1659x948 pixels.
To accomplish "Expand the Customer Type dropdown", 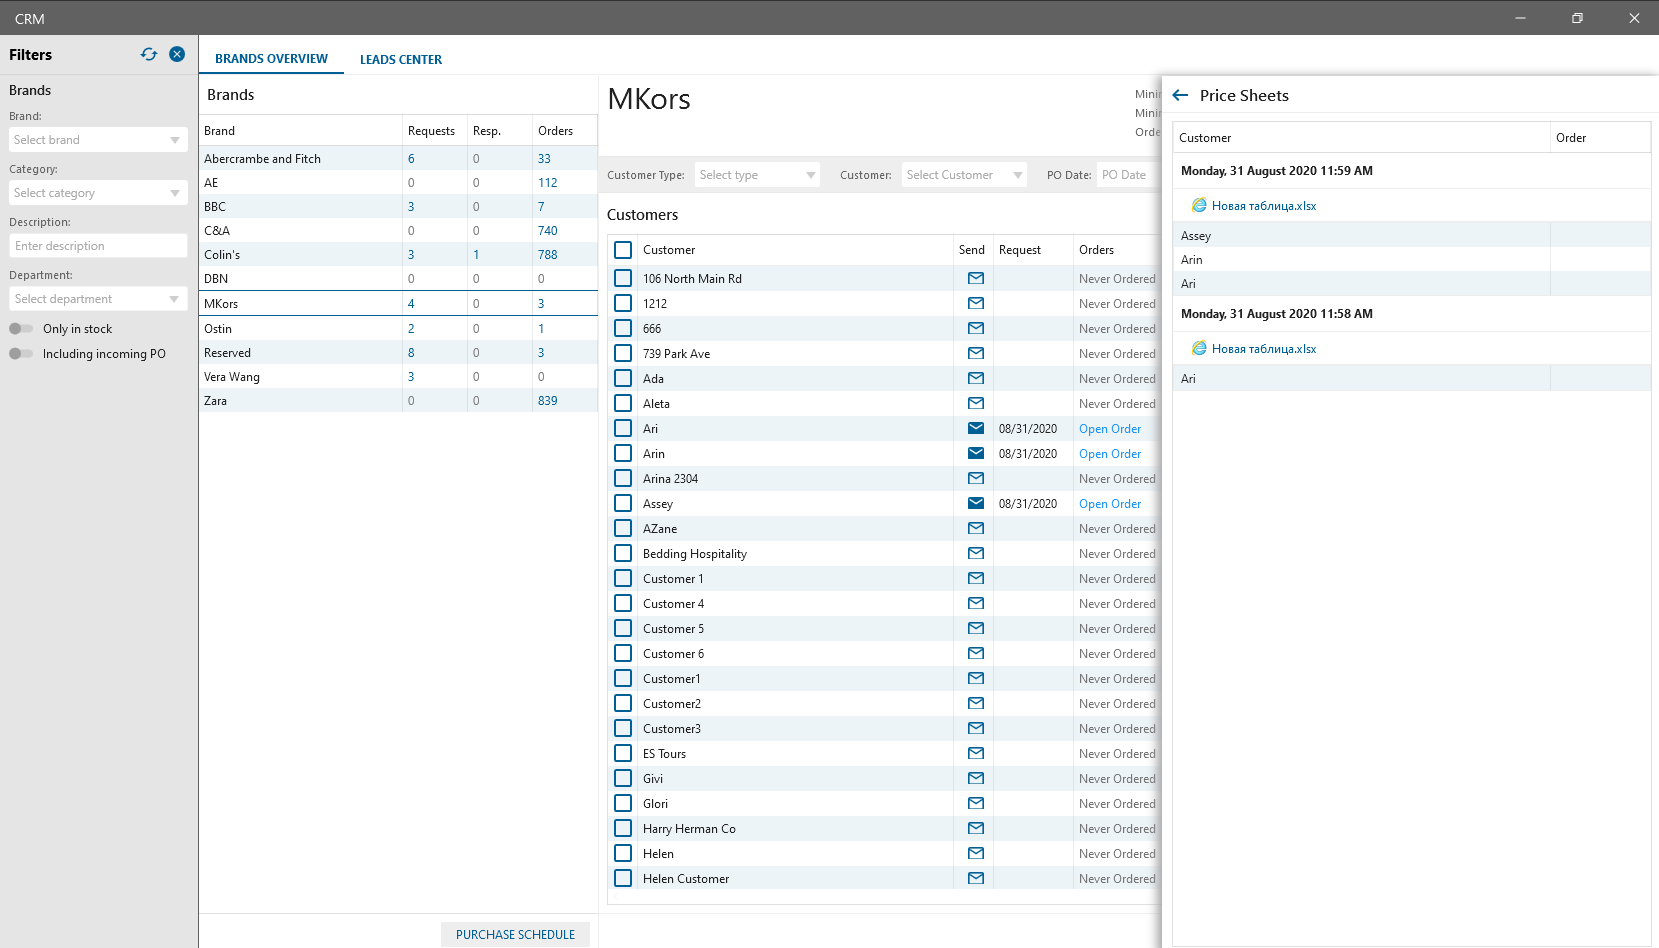I will [757, 175].
